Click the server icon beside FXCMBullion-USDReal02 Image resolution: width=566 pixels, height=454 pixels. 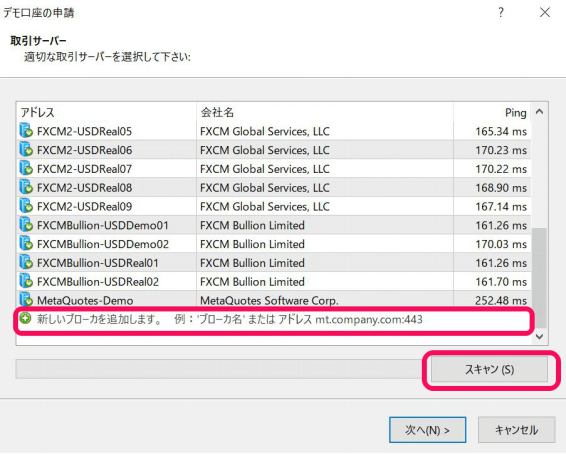click(26, 281)
